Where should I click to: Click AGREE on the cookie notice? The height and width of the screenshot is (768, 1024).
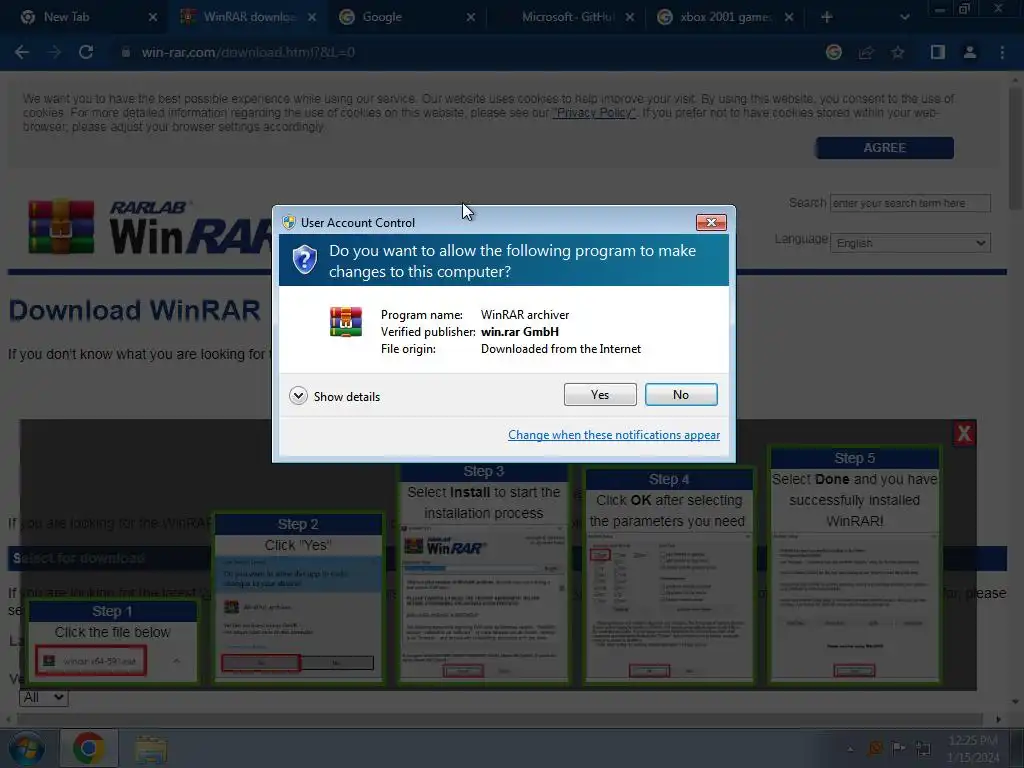pyautogui.click(x=884, y=148)
